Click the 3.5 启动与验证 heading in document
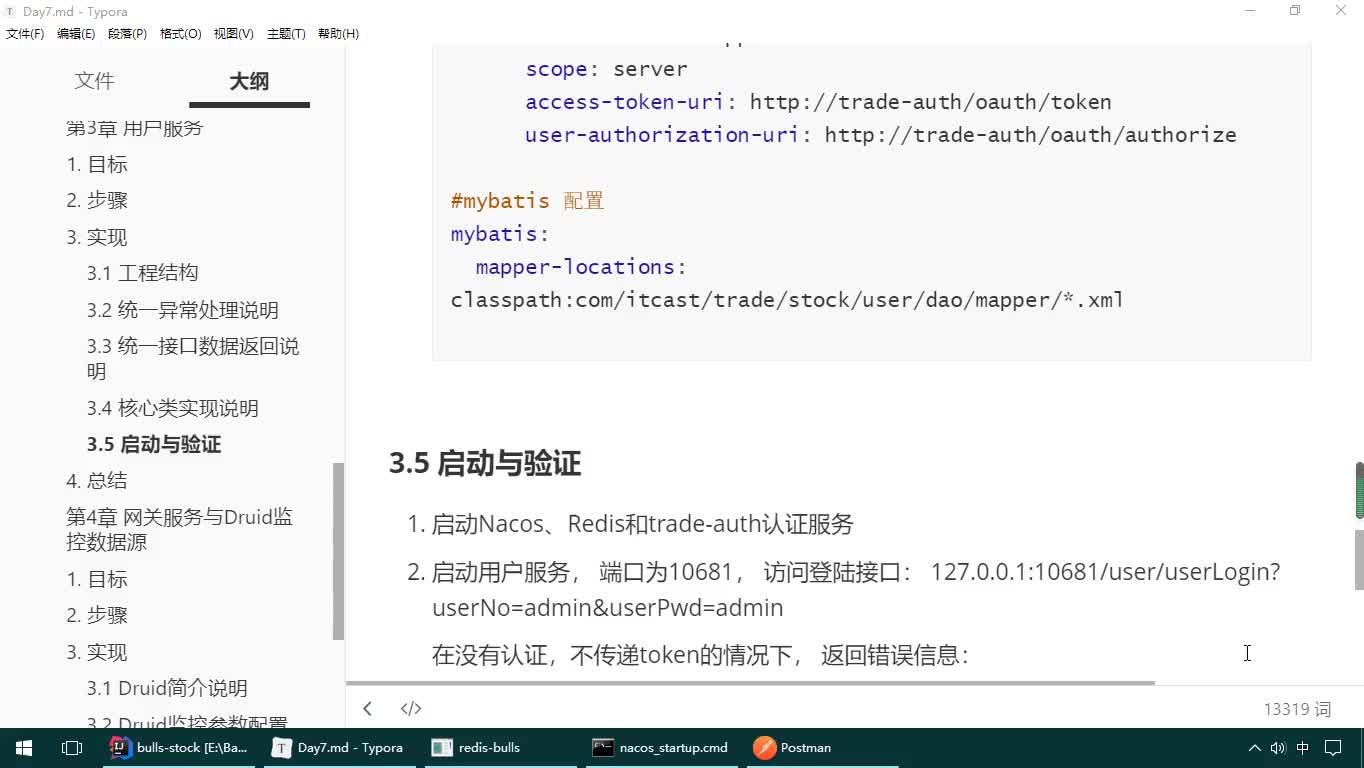The height and width of the screenshot is (768, 1364). pos(485,464)
